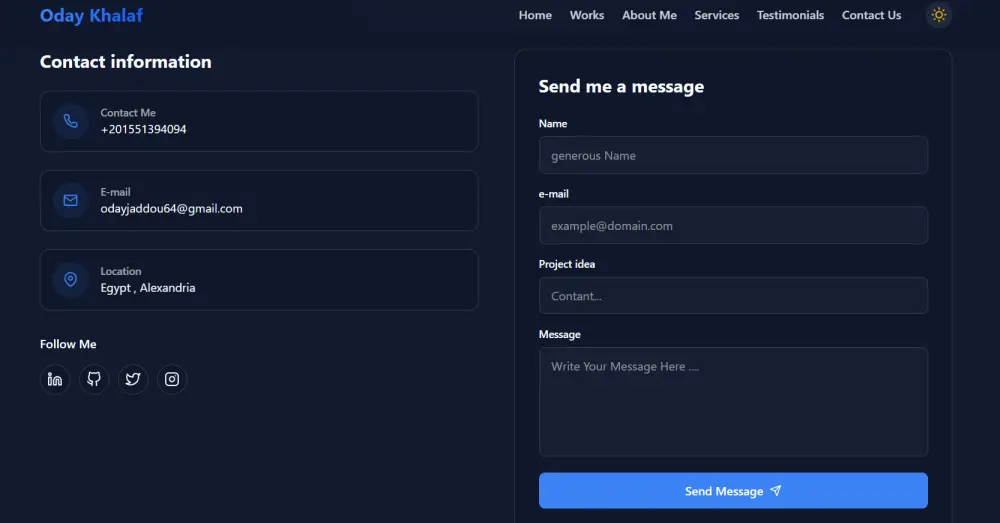Click the Message field label
1000x523 pixels.
[x=560, y=334]
